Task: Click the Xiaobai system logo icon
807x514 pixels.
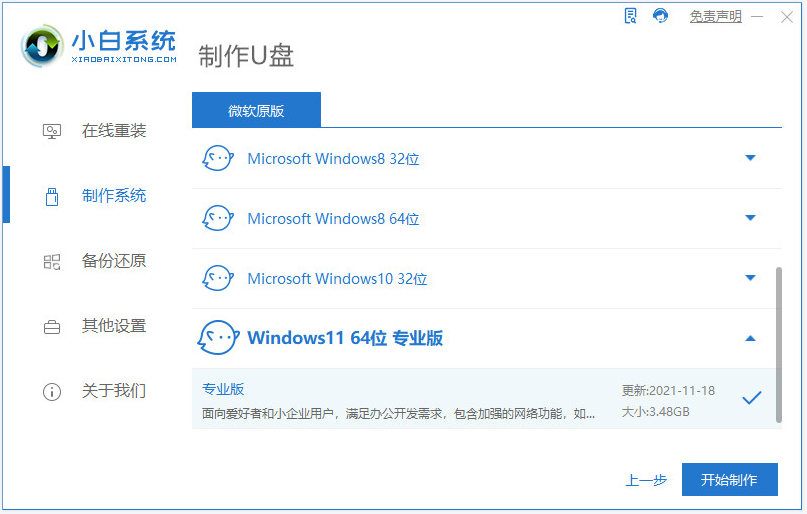Action: click(42, 46)
